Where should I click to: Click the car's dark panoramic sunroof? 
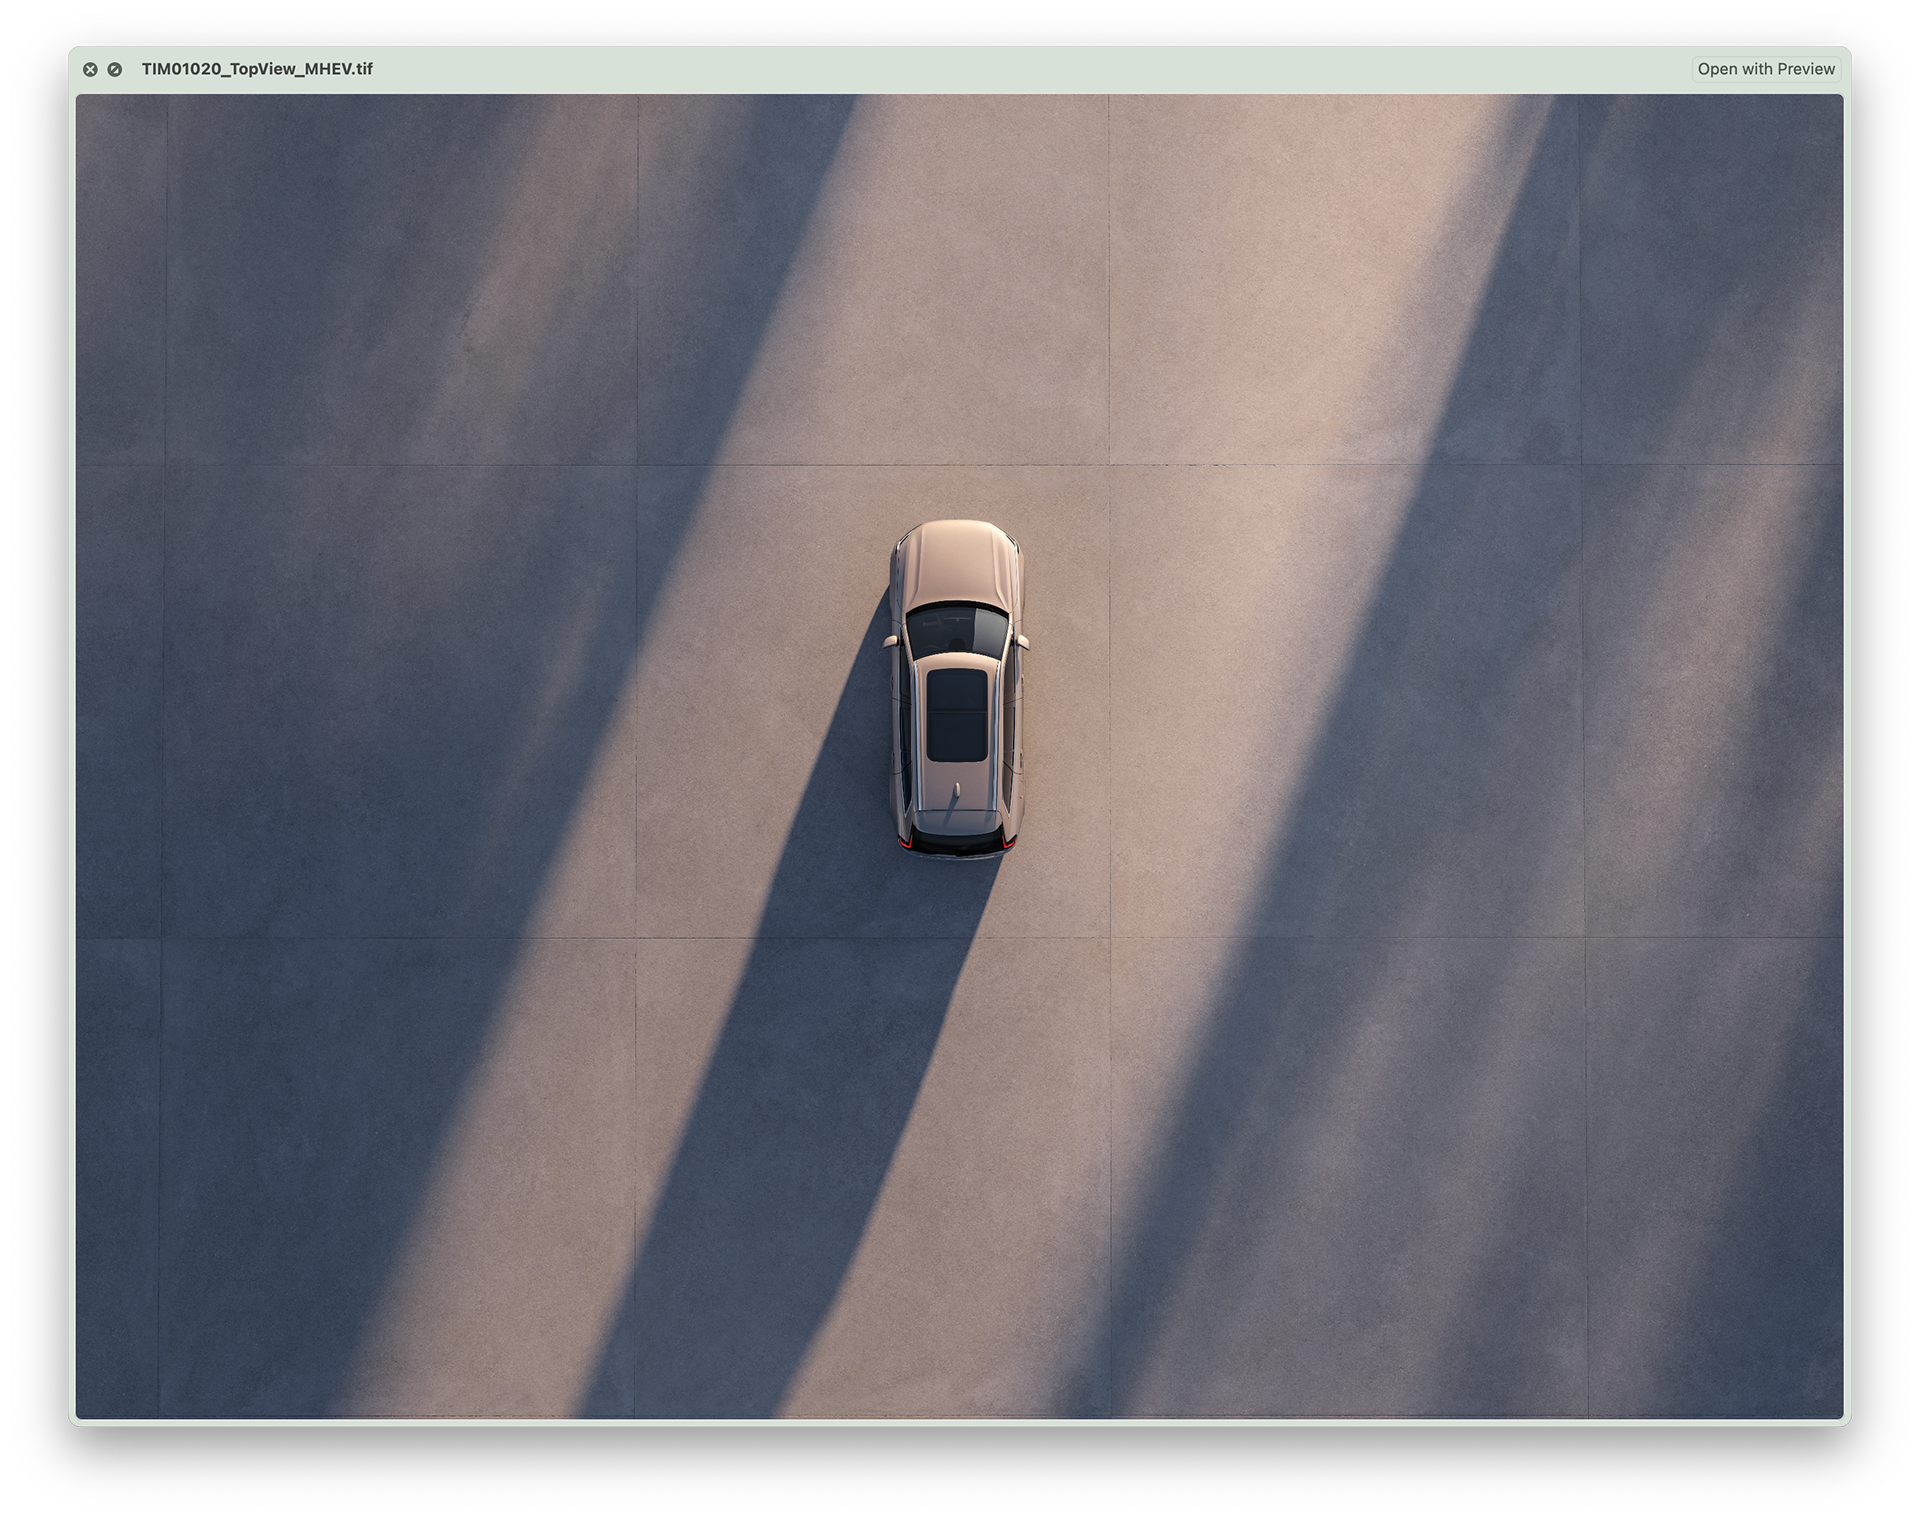click(x=956, y=714)
